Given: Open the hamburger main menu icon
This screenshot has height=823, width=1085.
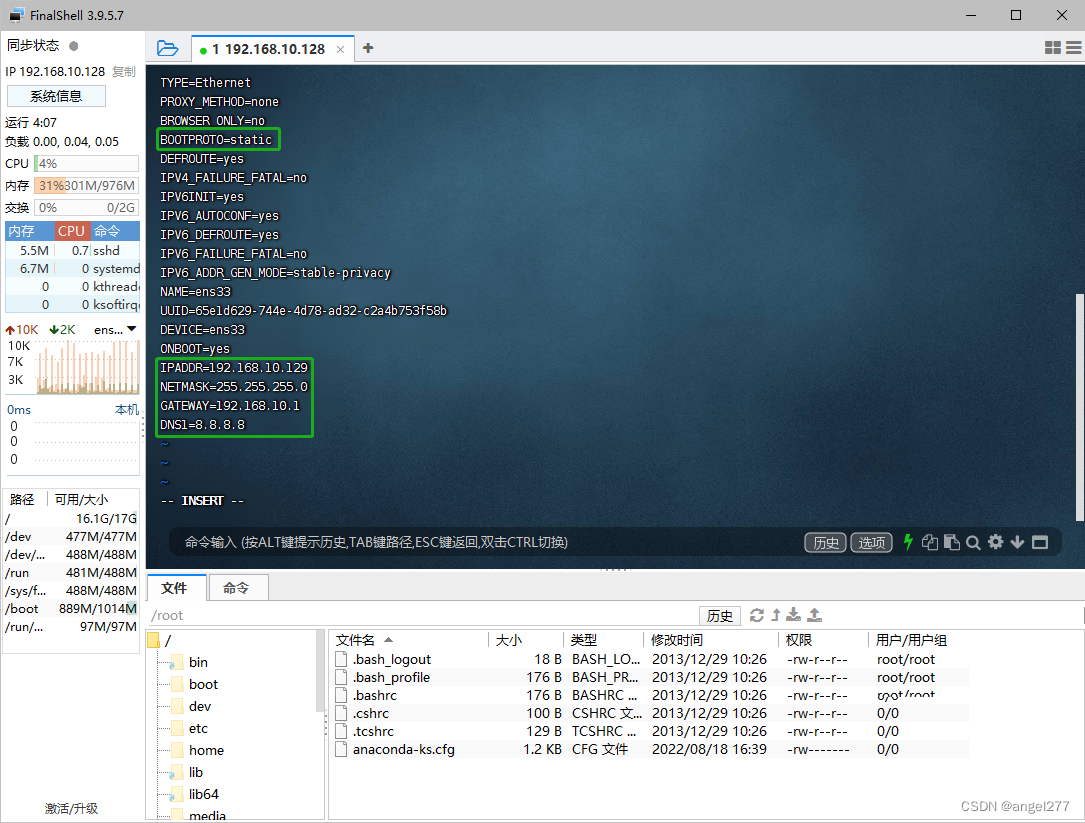Looking at the screenshot, I should (1074, 48).
